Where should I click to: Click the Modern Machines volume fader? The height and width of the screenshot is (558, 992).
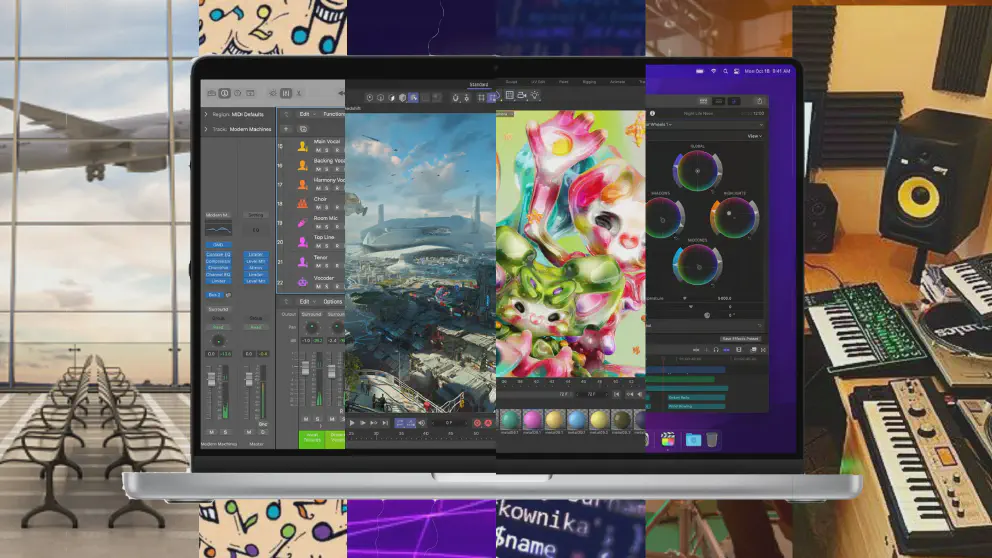211,379
